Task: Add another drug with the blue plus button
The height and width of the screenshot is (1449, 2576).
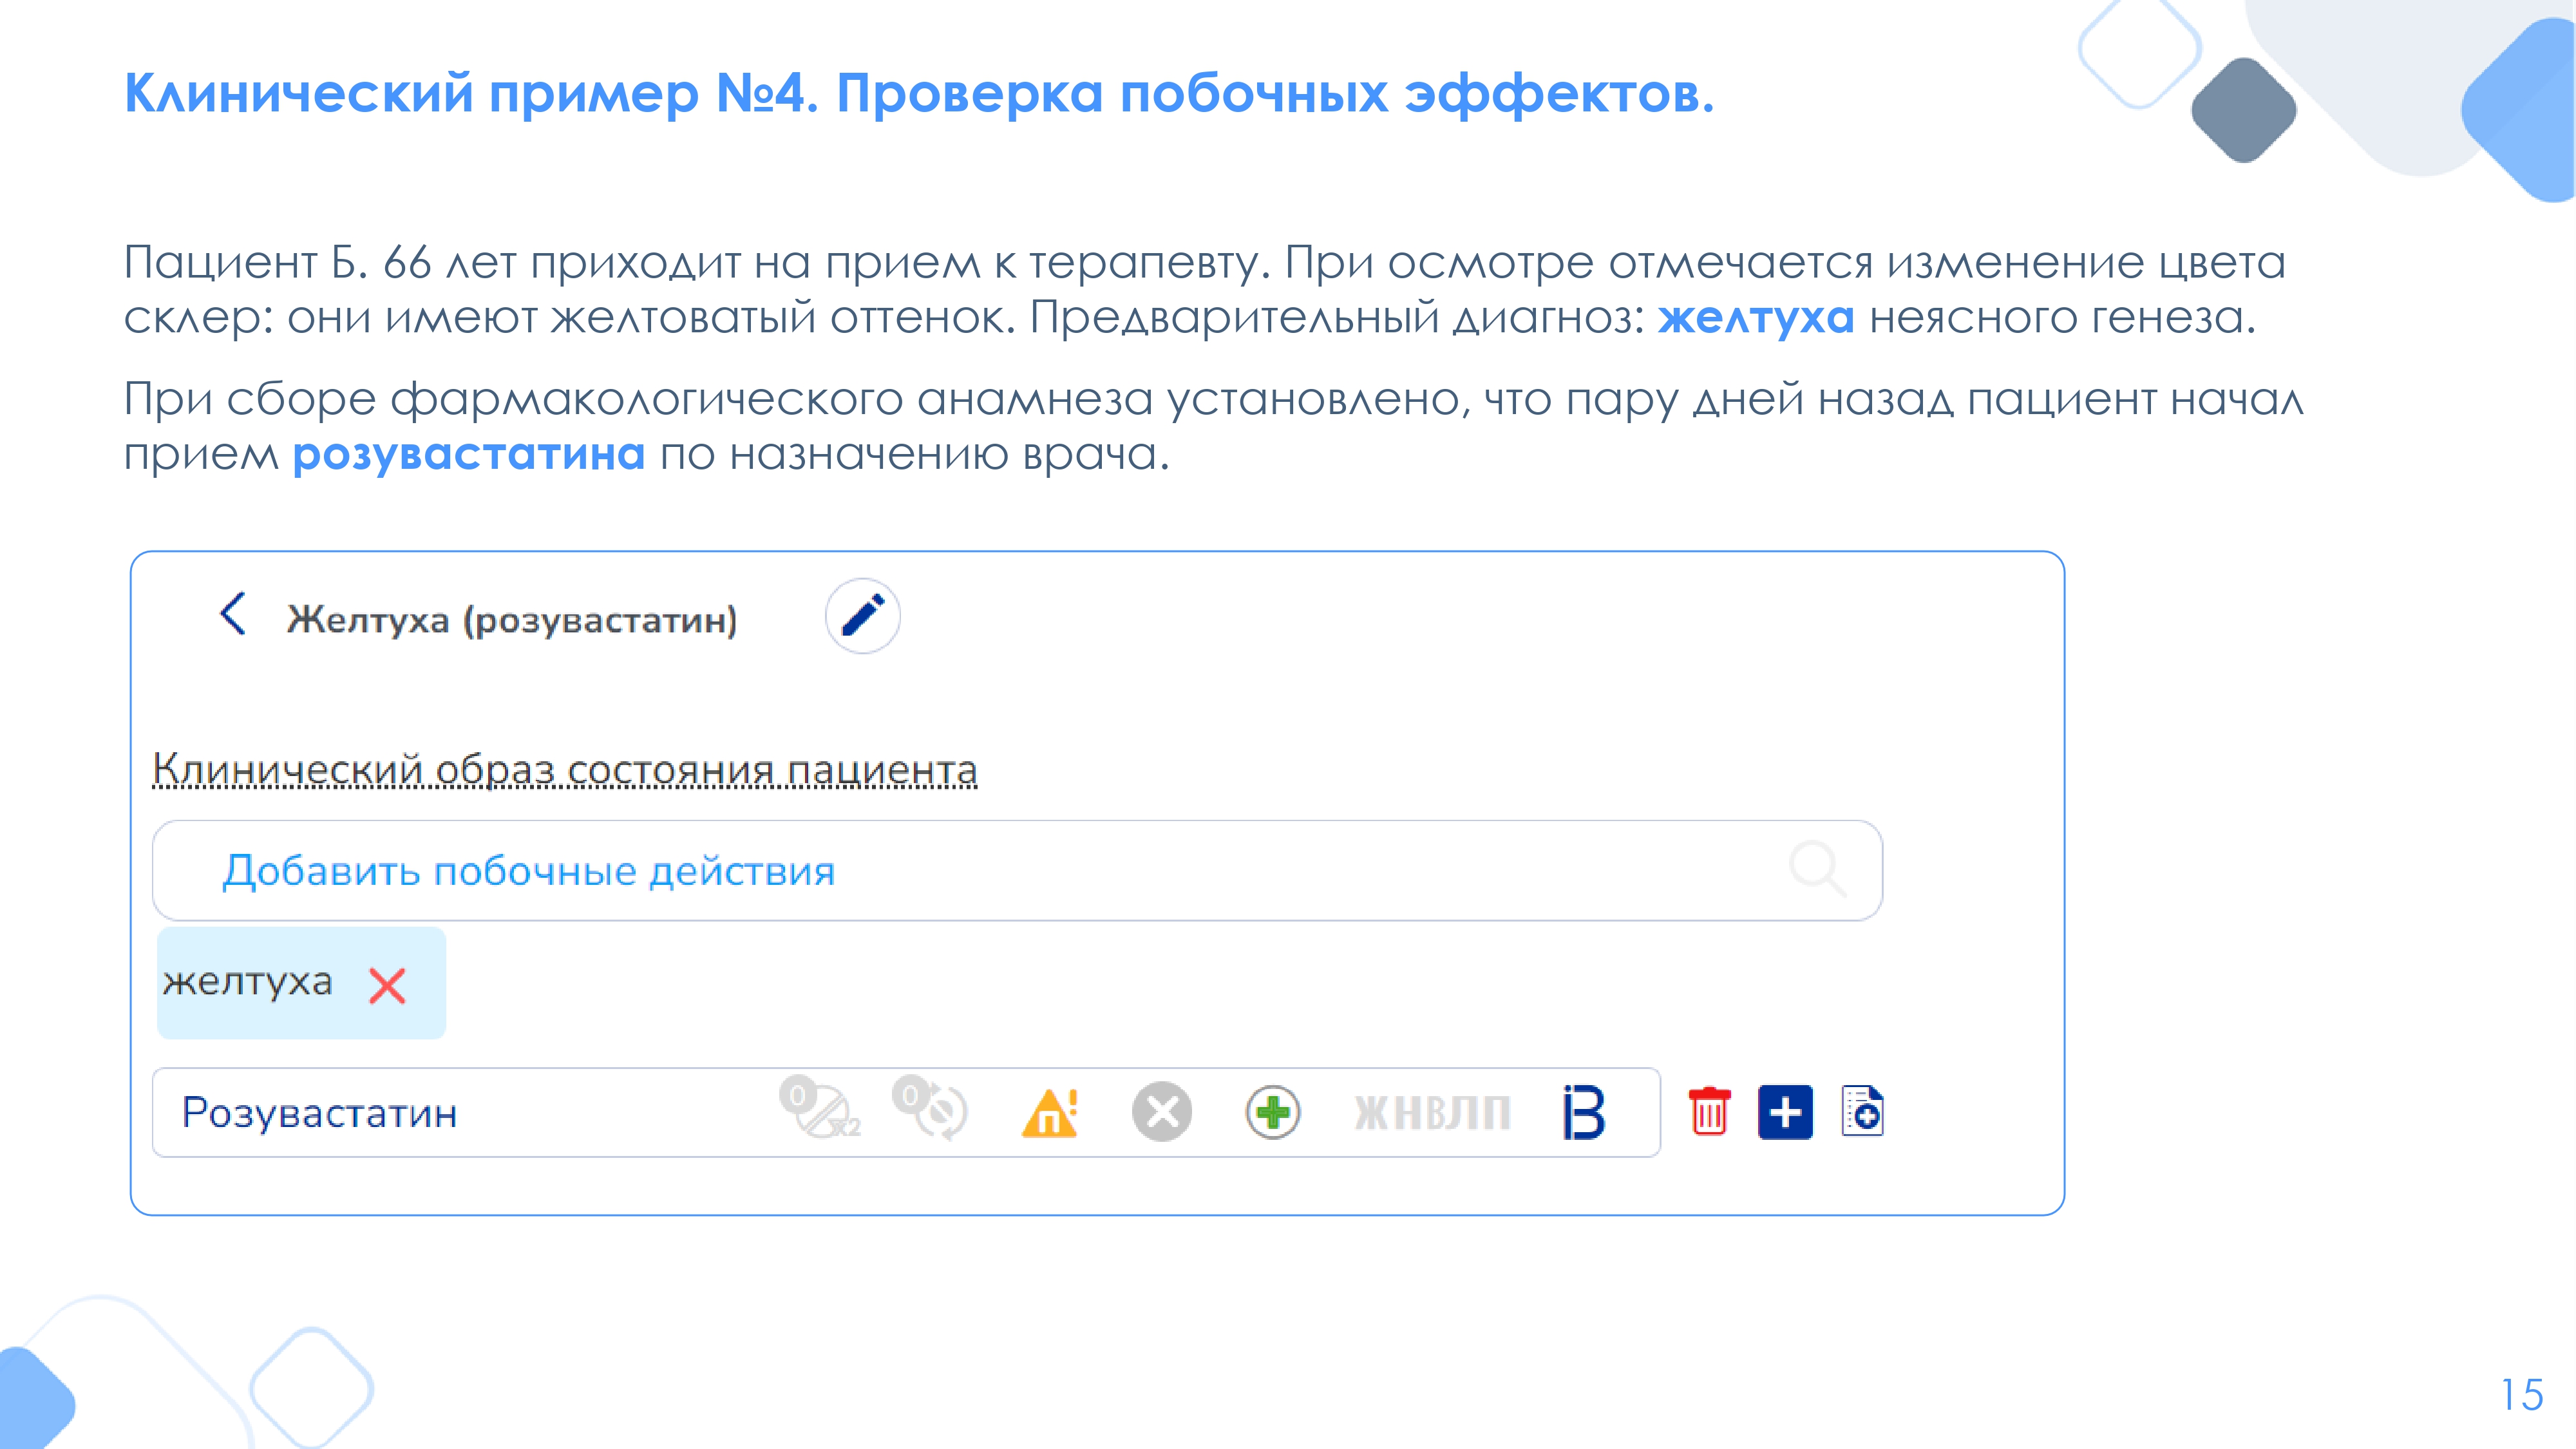Action: [x=1785, y=1112]
